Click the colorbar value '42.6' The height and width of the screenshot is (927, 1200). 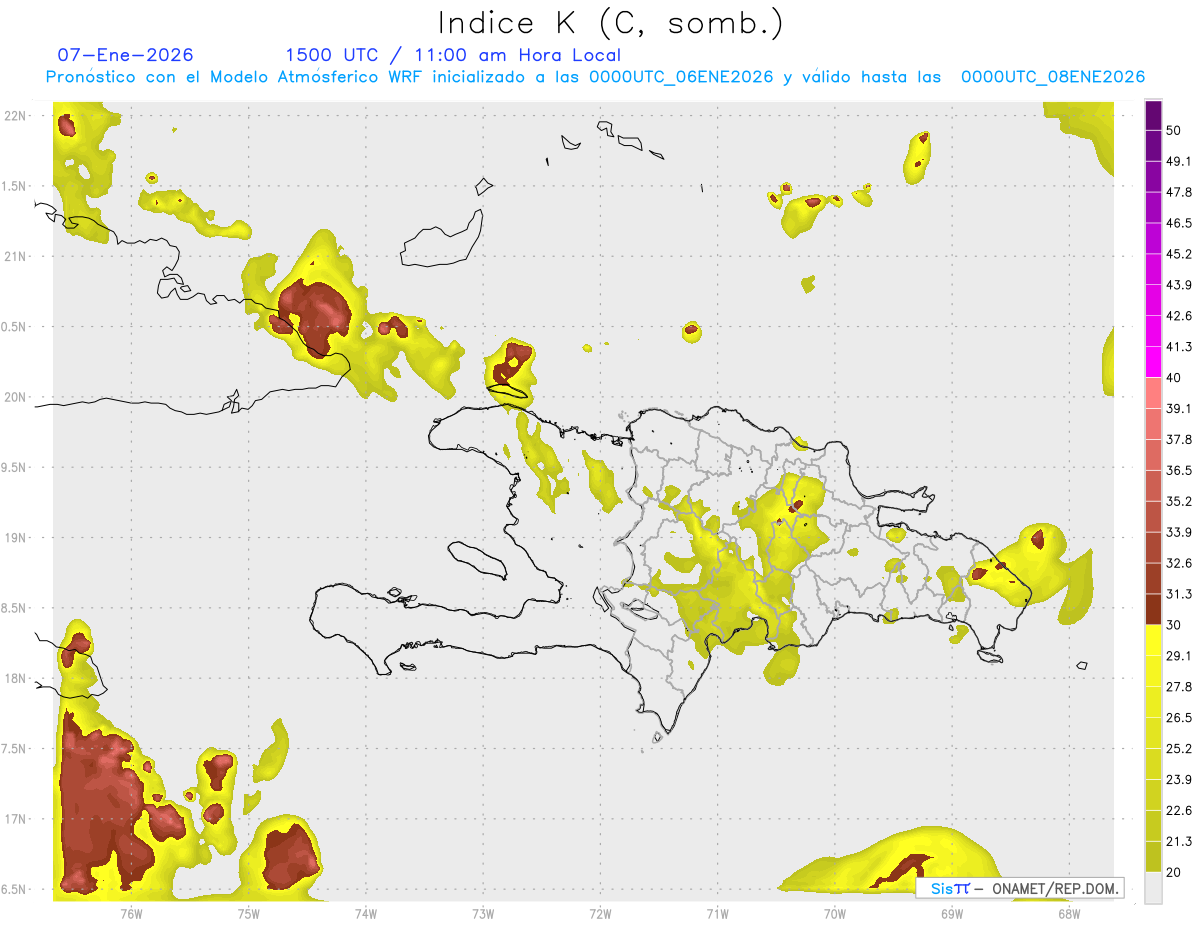click(1179, 316)
